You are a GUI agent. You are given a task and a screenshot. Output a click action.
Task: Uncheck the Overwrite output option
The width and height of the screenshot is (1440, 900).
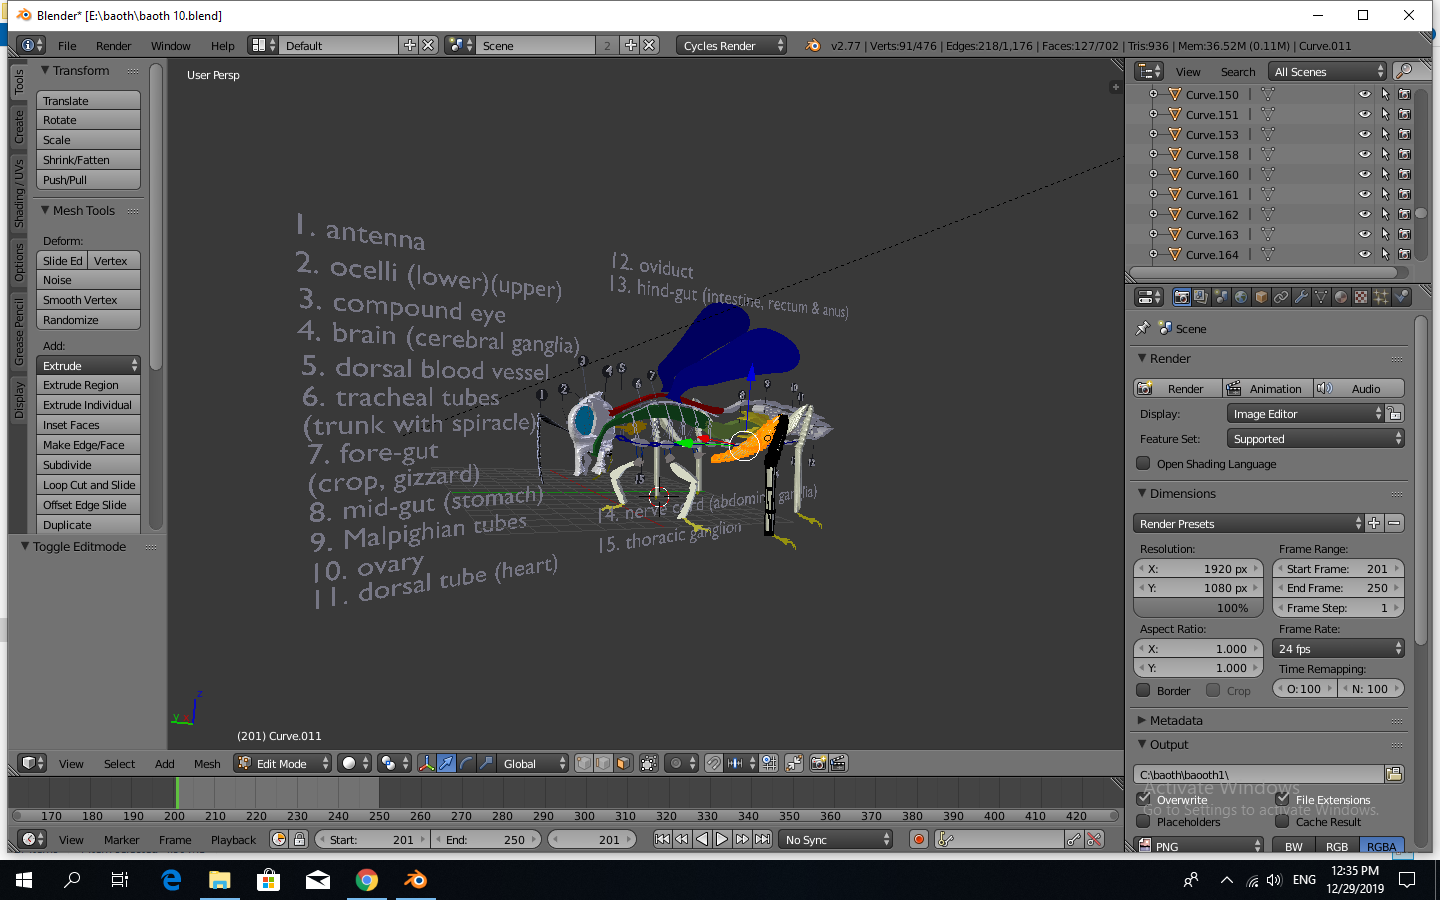point(1145,799)
